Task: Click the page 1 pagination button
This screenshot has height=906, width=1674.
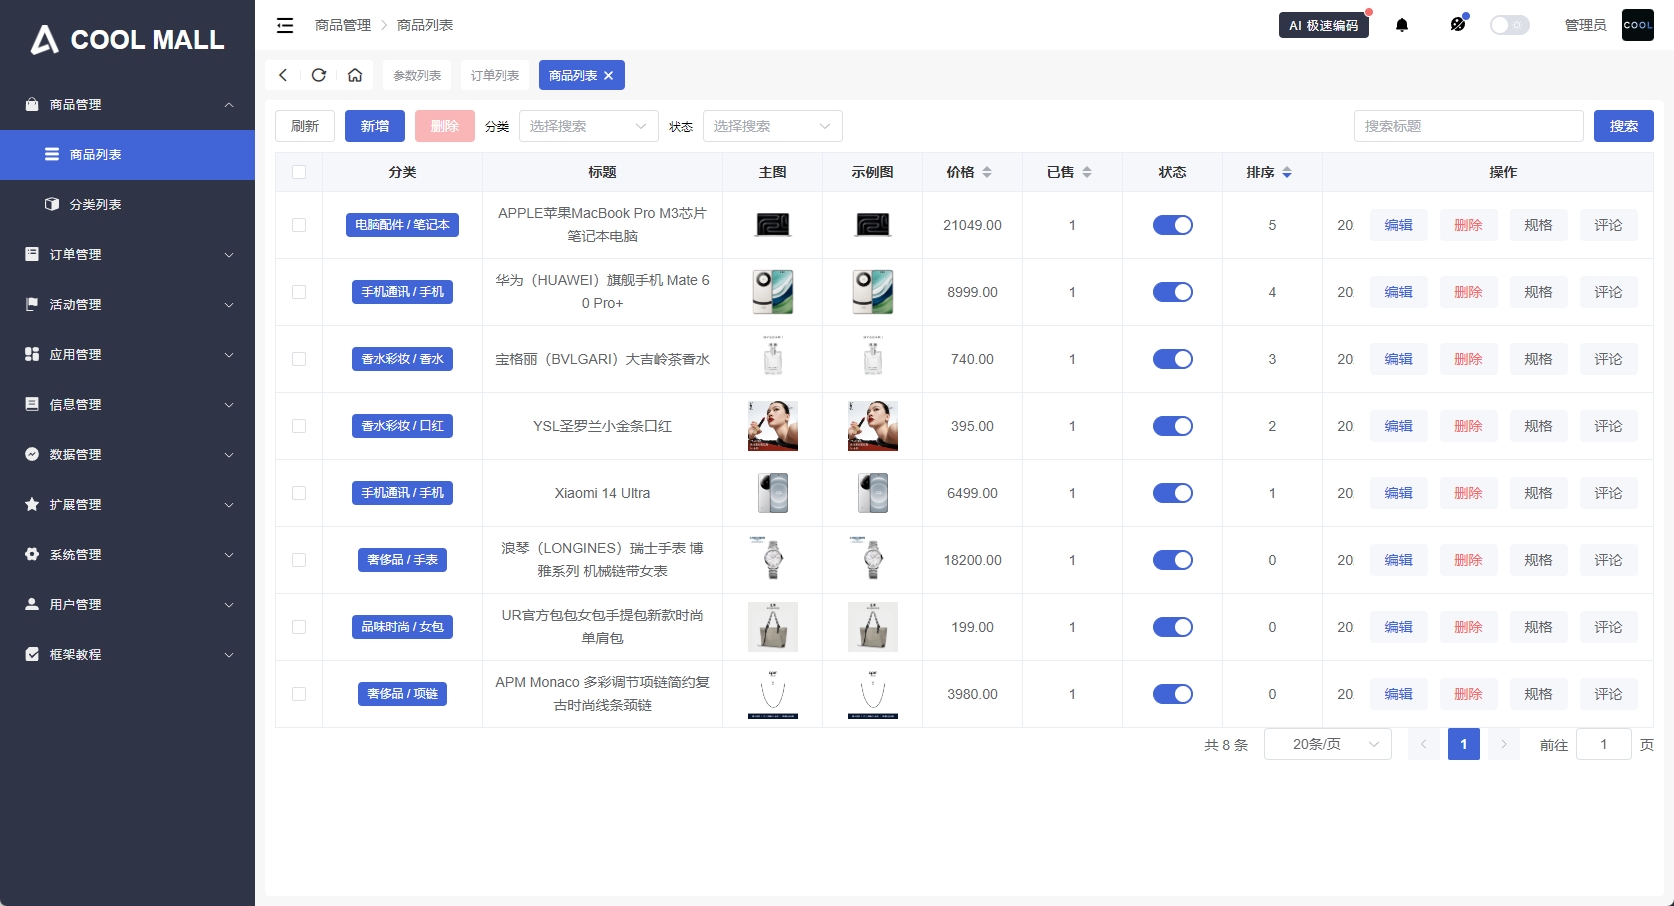Action: (1464, 744)
